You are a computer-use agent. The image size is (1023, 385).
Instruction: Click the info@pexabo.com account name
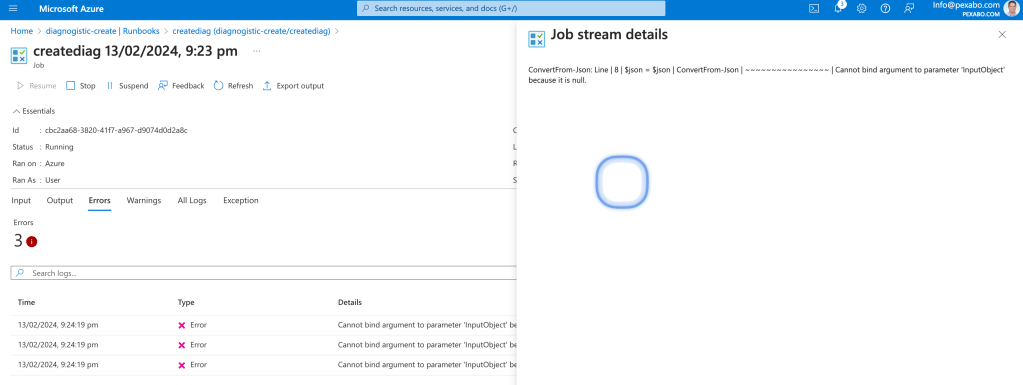tap(966, 5)
